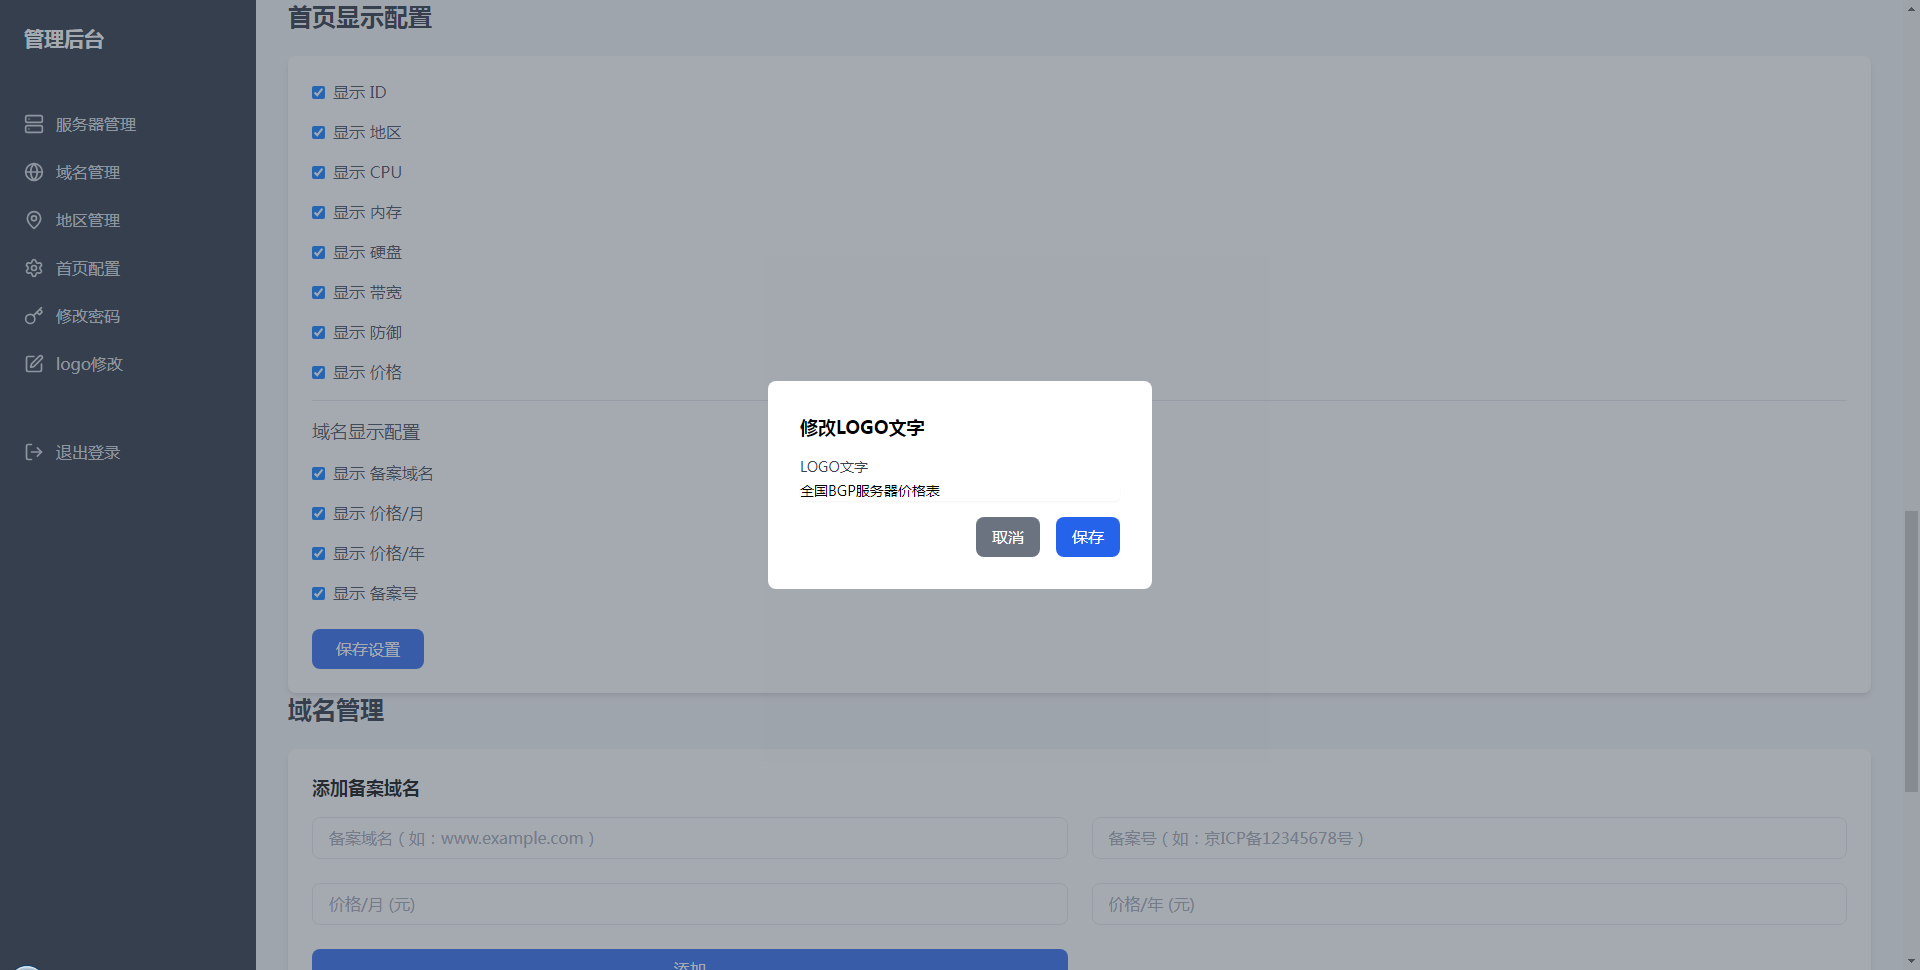Image resolution: width=1920 pixels, height=970 pixels.
Task: Click the page vertical scrollbar thumb
Action: 1911,650
